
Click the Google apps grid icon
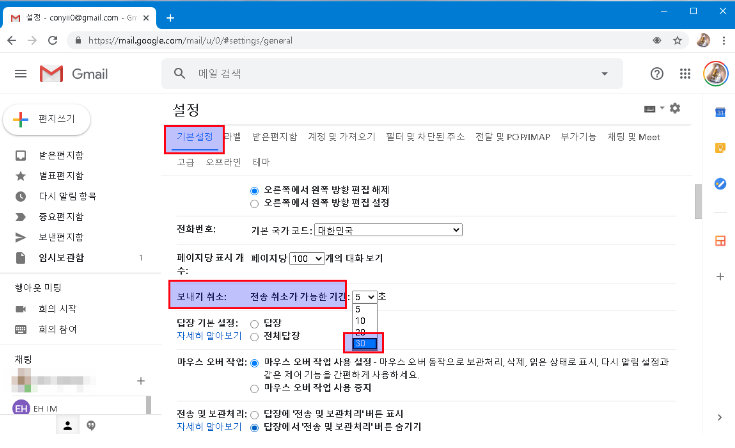[x=685, y=74]
